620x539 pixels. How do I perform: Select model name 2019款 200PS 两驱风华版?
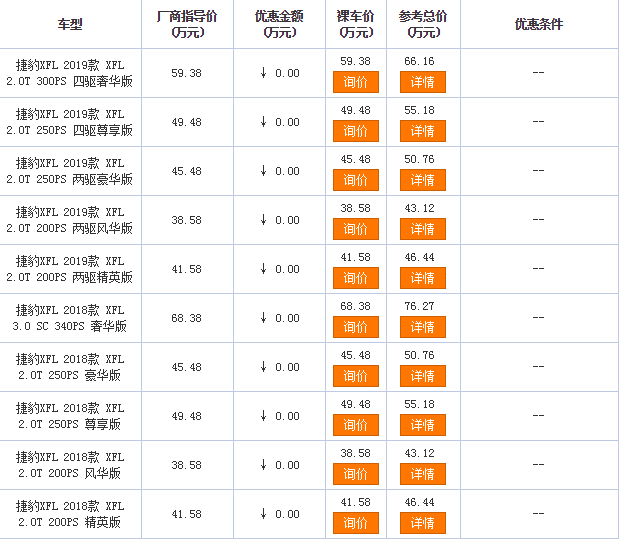pyautogui.click(x=70, y=220)
